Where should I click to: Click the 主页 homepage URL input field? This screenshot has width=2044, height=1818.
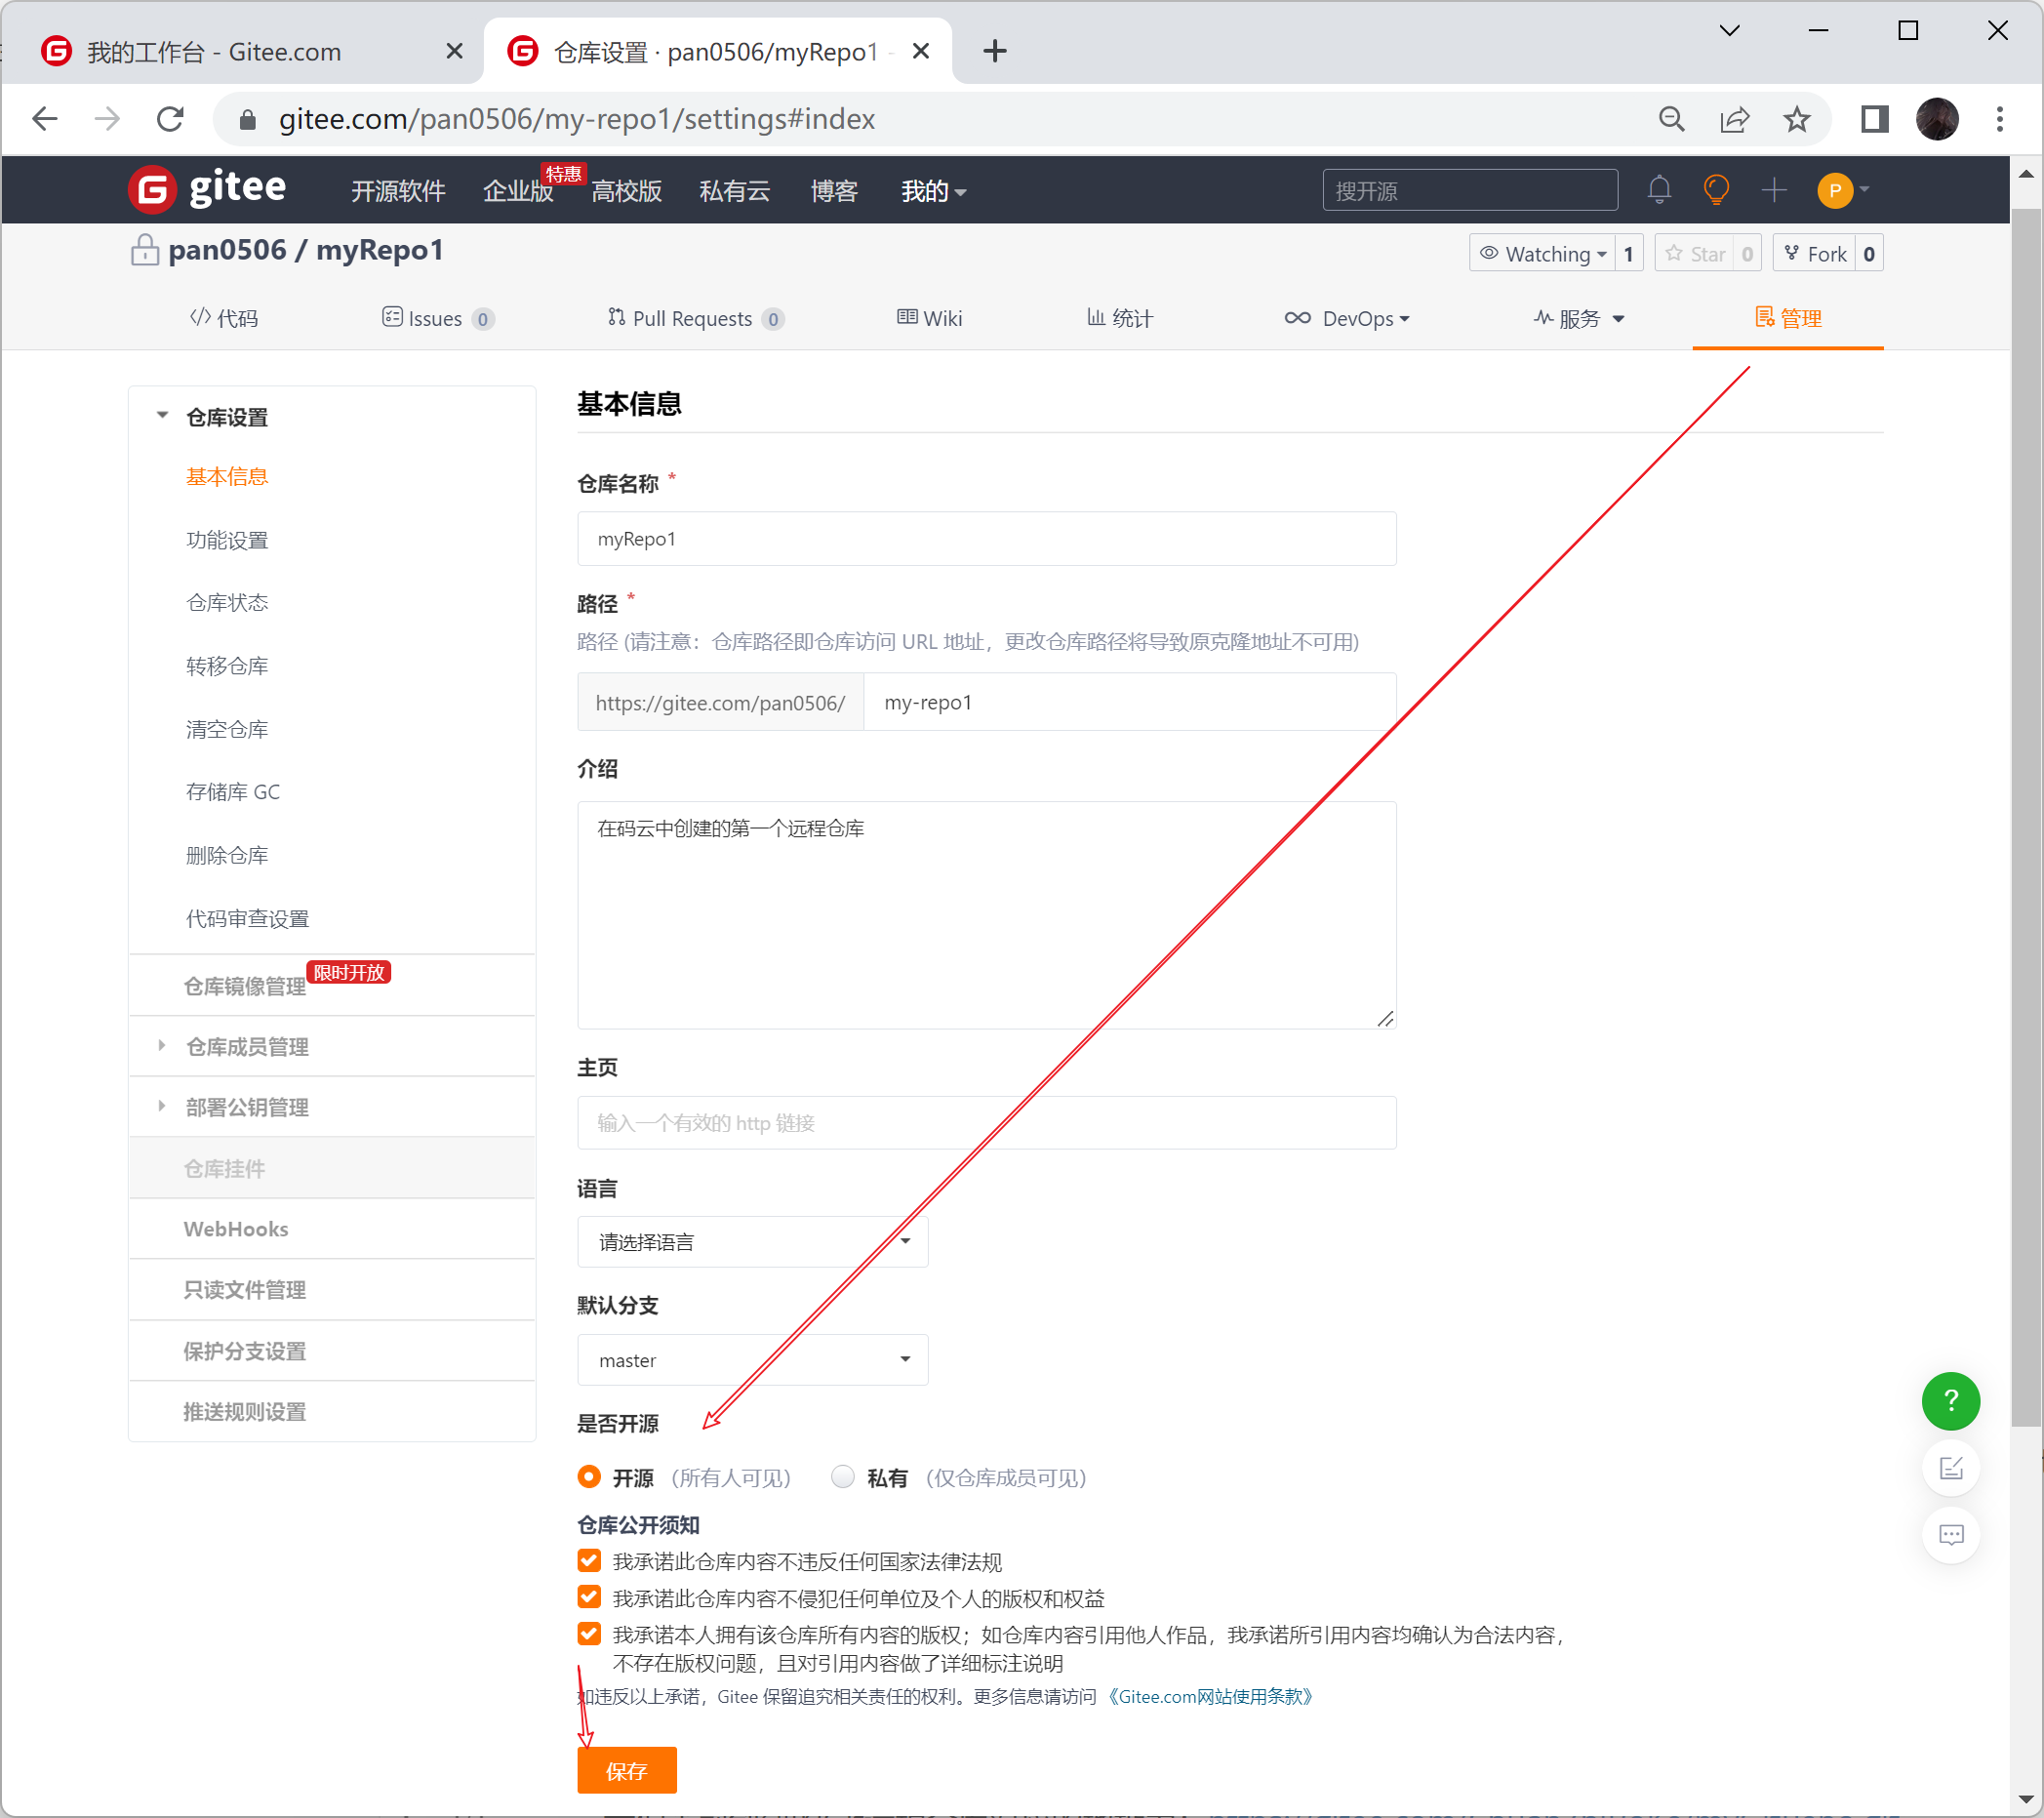coord(985,1123)
